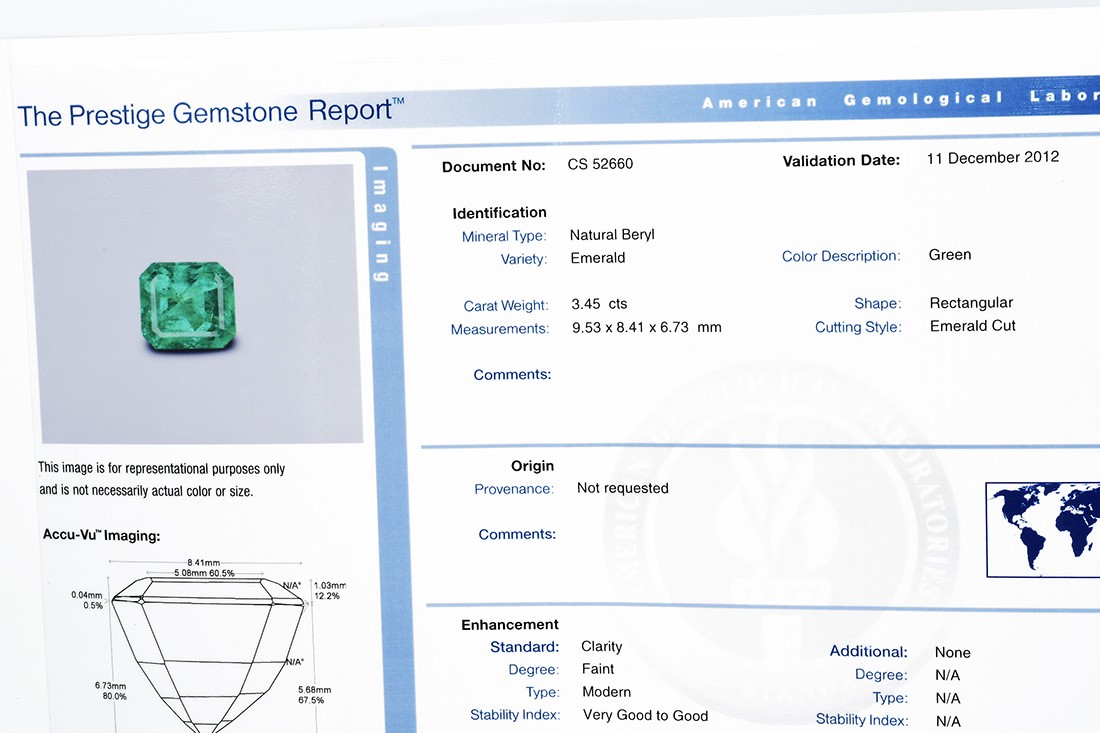Screen dimensions: 1100x733
Task: Click the "Identification" section heading
Action: click(x=499, y=213)
